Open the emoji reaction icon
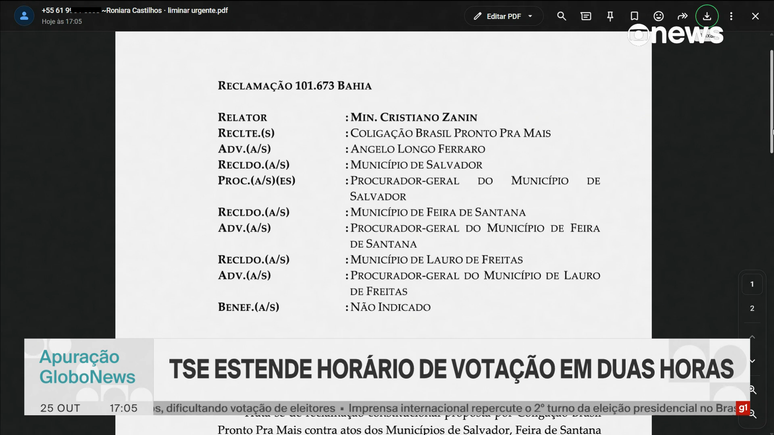774x435 pixels. pos(658,16)
